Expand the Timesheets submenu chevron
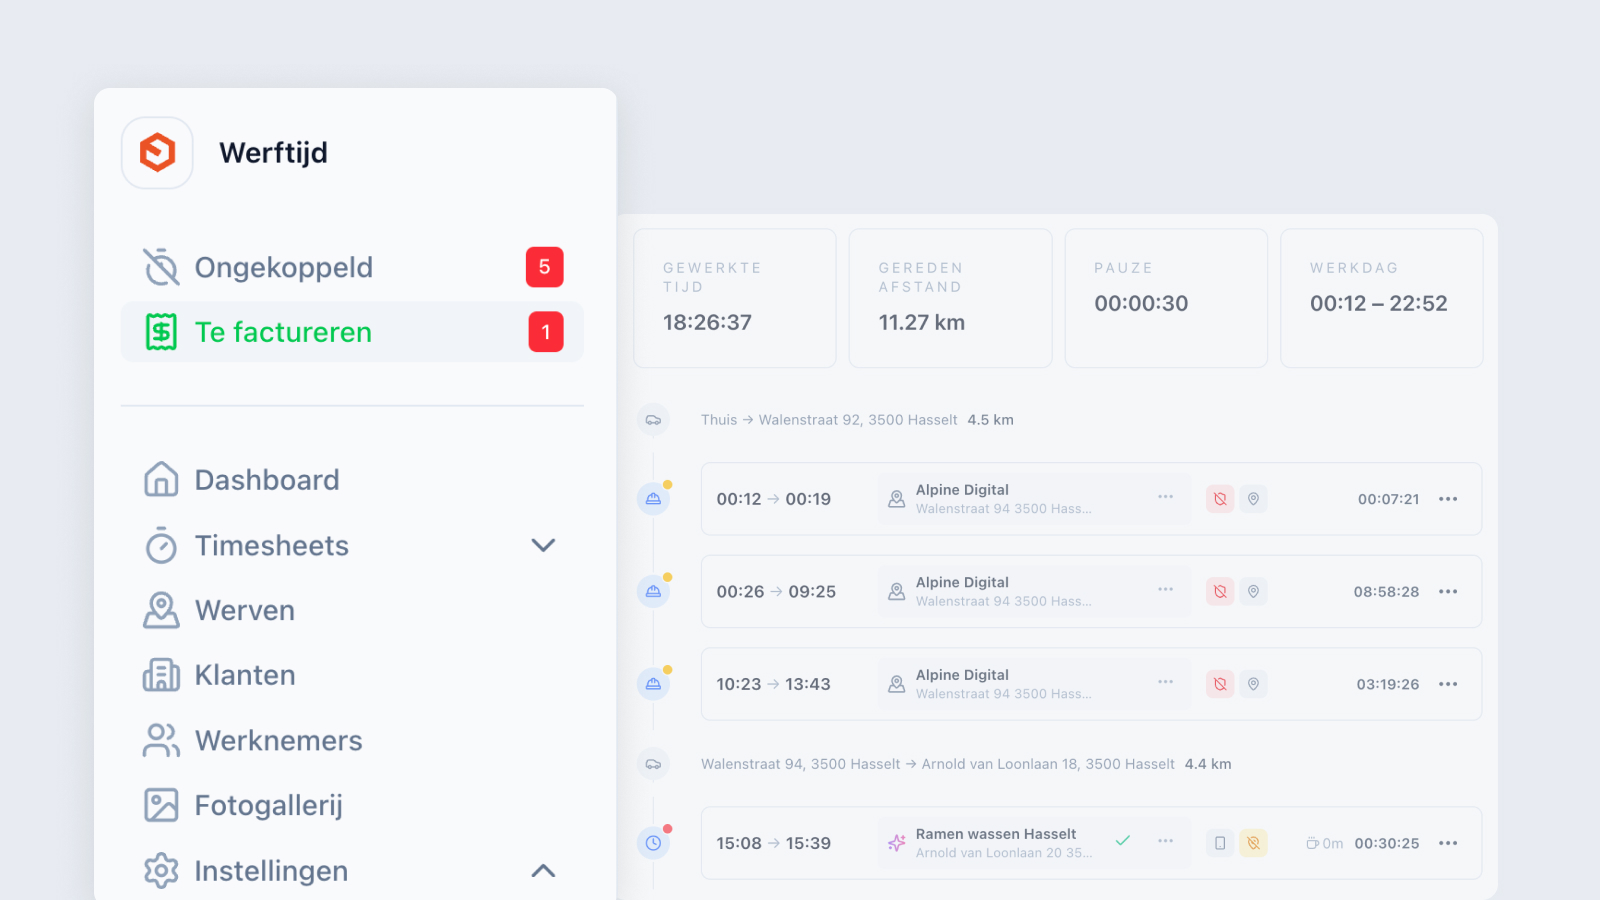This screenshot has width=1600, height=900. 543,545
